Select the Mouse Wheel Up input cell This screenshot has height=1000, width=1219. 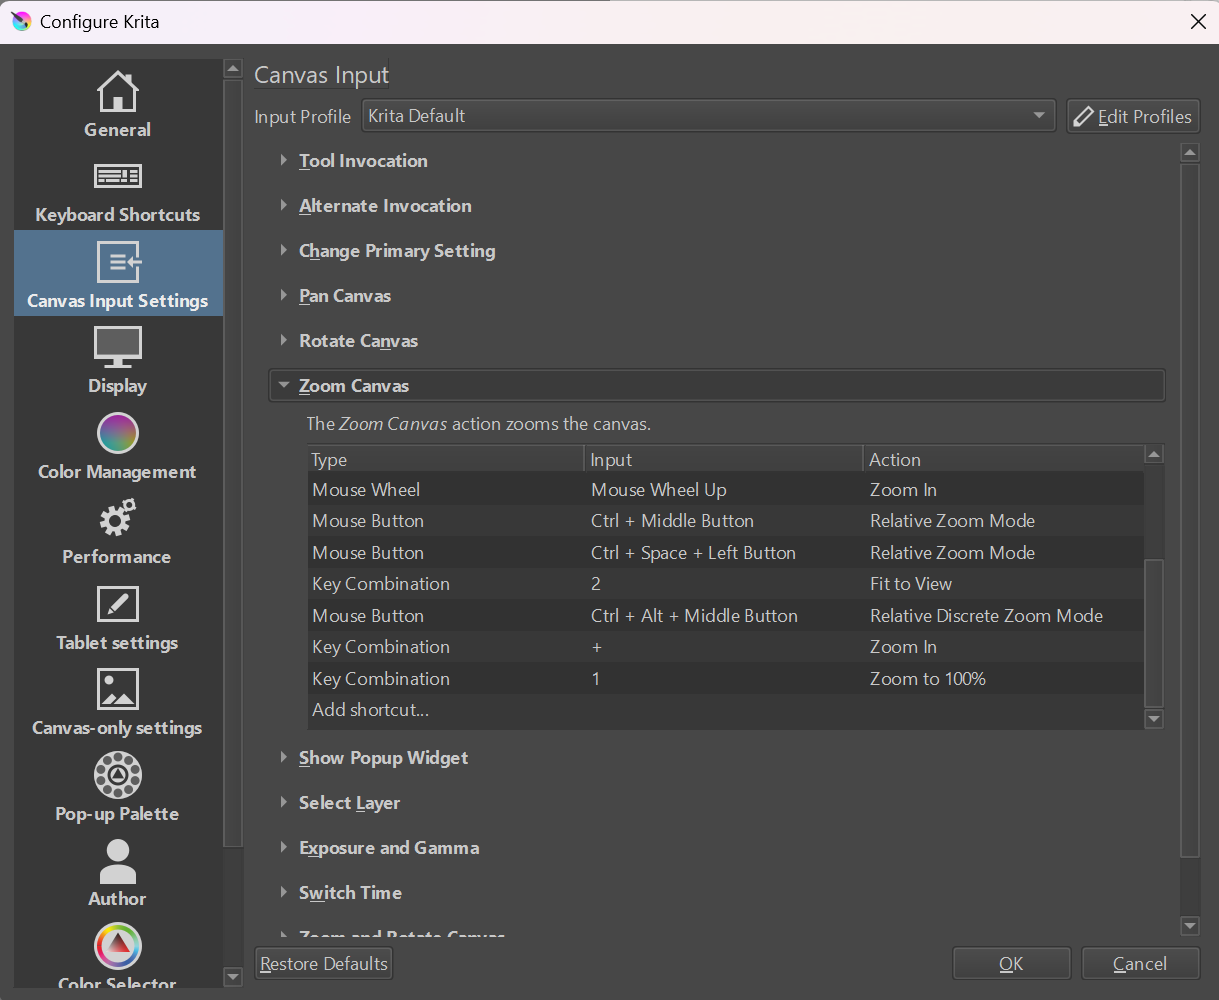click(x=724, y=490)
